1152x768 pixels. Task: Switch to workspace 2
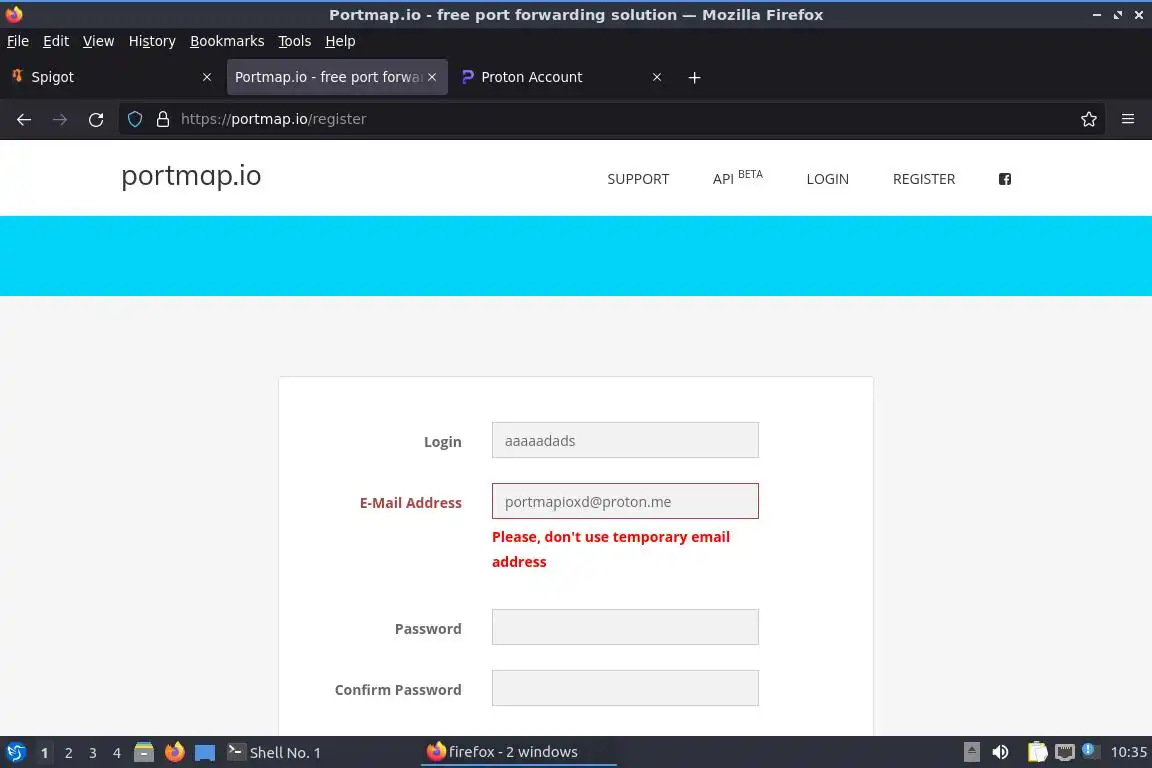point(68,753)
